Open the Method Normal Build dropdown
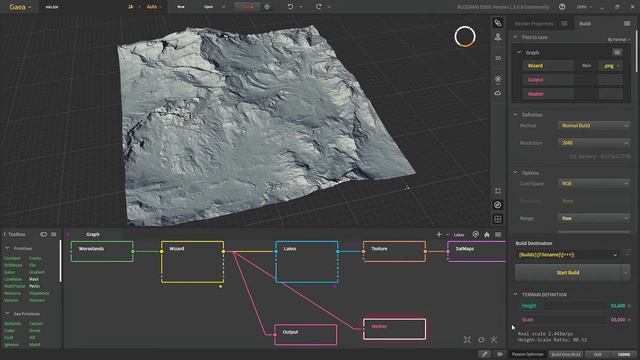The width and height of the screenshot is (640, 360). tap(594, 126)
